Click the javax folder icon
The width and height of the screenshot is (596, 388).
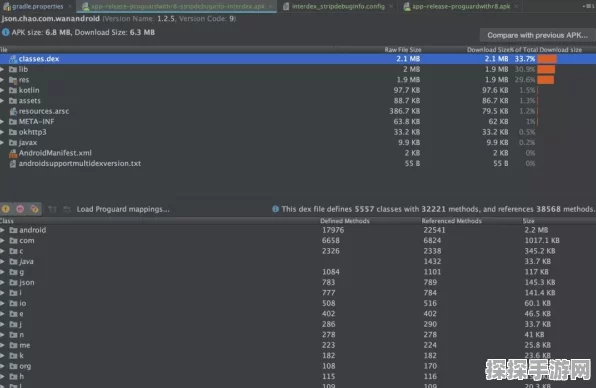(x=13, y=143)
